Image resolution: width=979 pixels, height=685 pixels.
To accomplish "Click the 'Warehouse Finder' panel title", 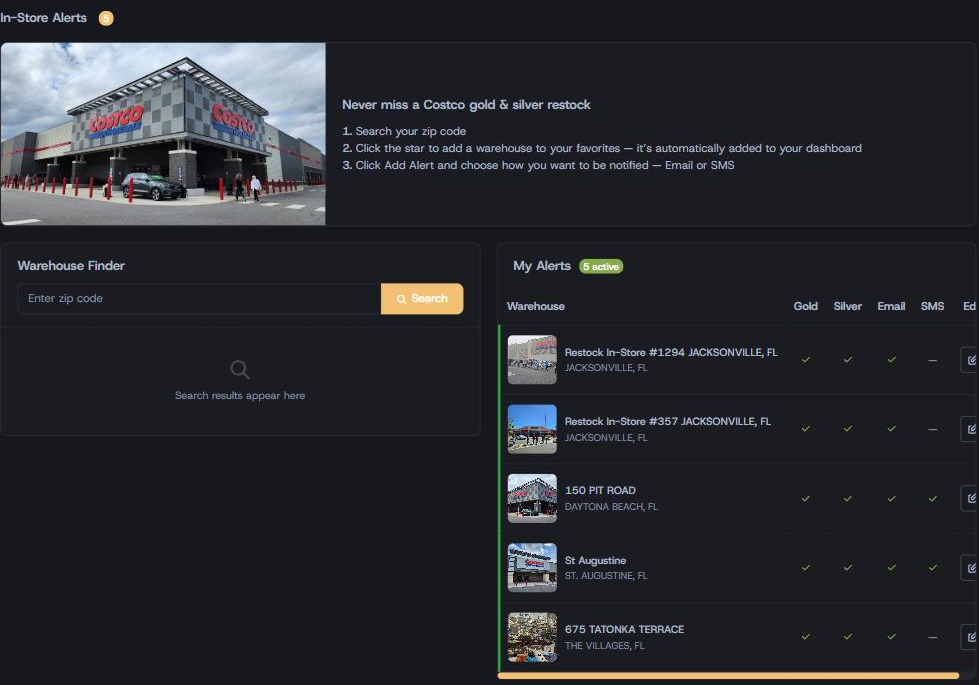I will 71,265.
